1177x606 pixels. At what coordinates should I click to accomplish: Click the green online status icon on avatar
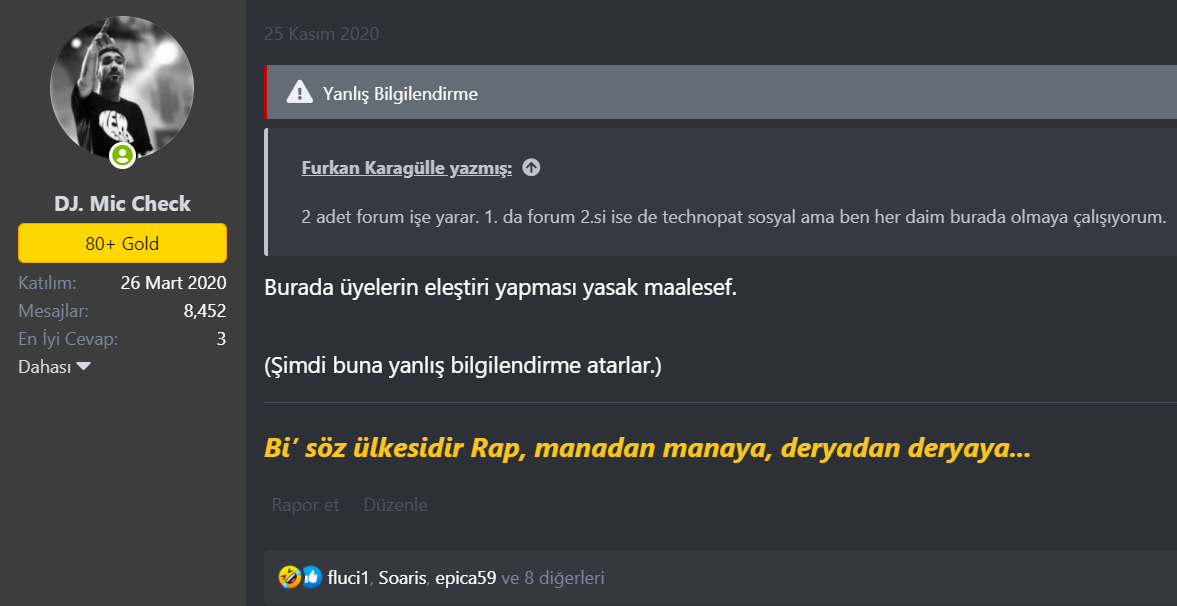tap(122, 155)
